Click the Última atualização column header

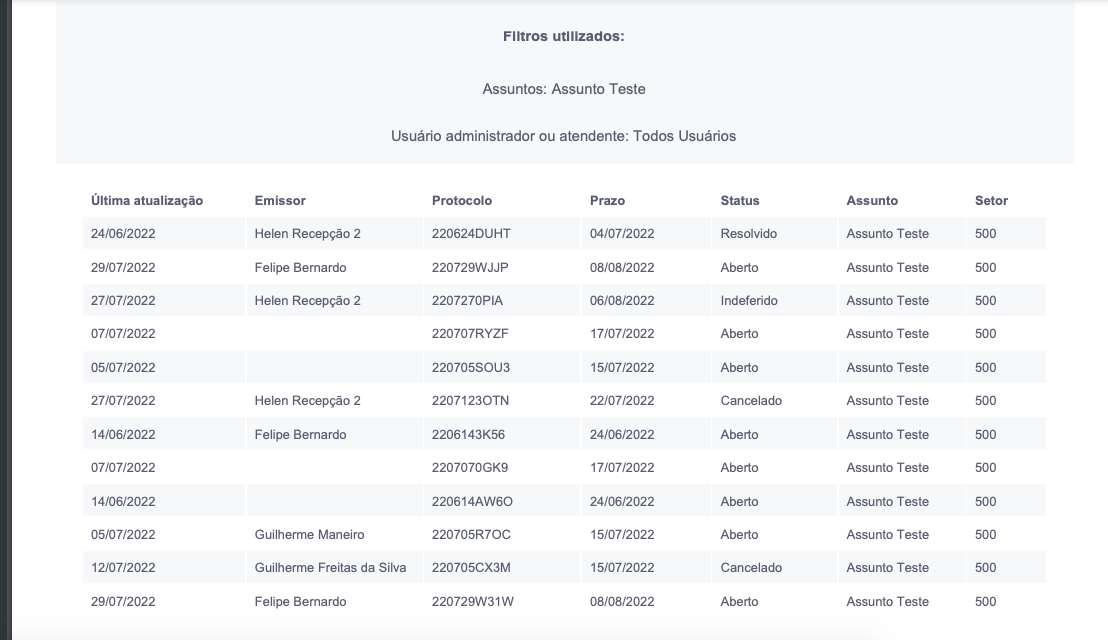click(147, 201)
